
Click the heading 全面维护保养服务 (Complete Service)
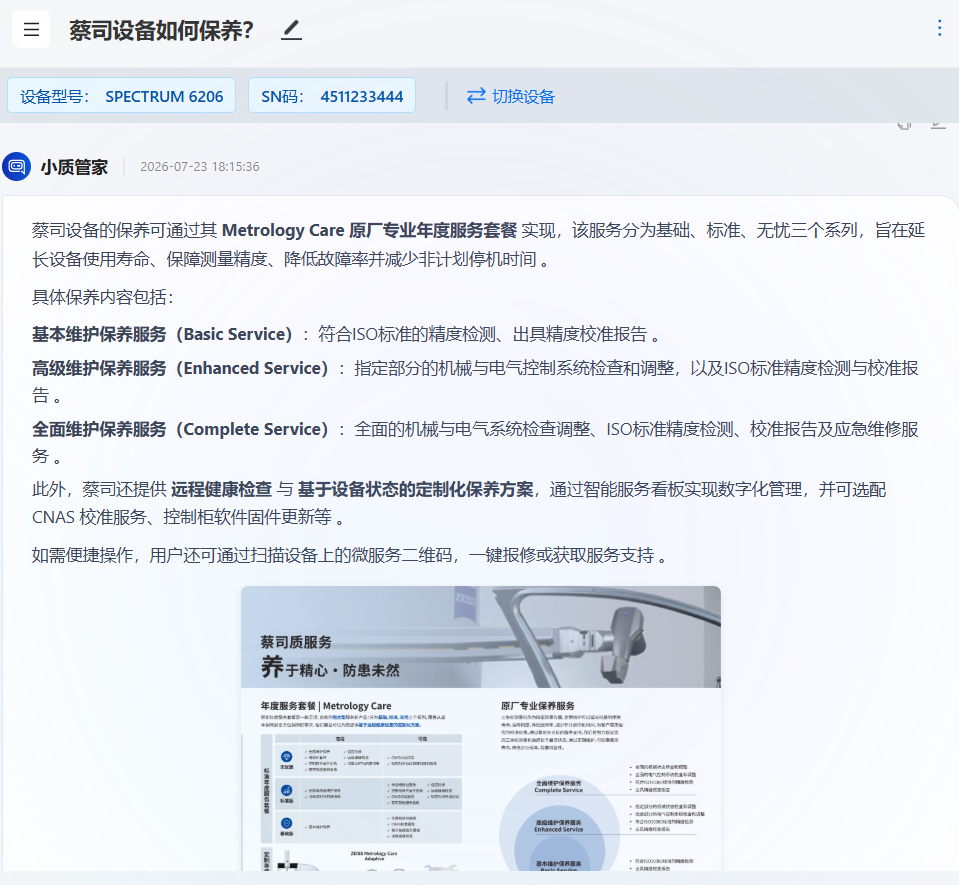pyautogui.click(x=180, y=430)
